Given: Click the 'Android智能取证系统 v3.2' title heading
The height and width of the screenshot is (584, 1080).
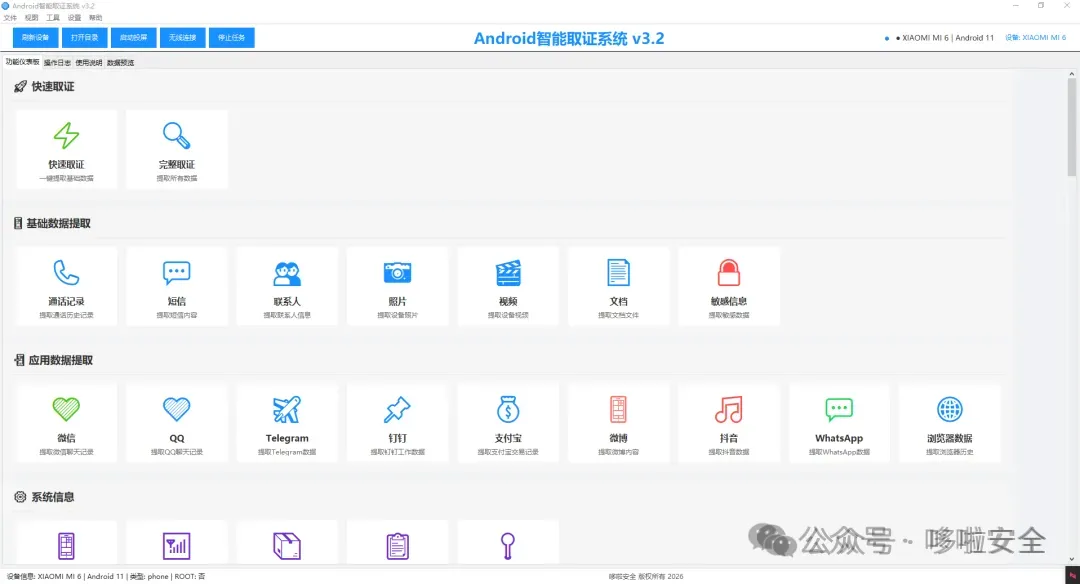Looking at the screenshot, I should click(x=569, y=39).
